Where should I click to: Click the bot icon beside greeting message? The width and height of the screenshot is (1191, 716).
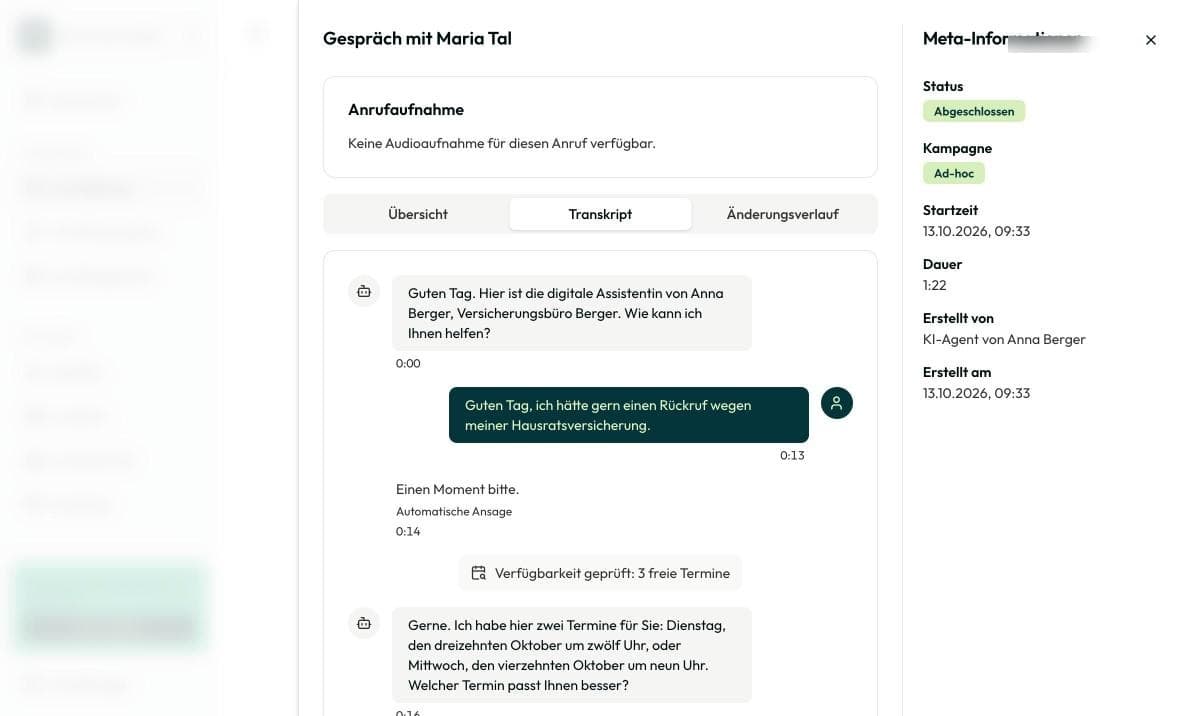[x=364, y=292]
